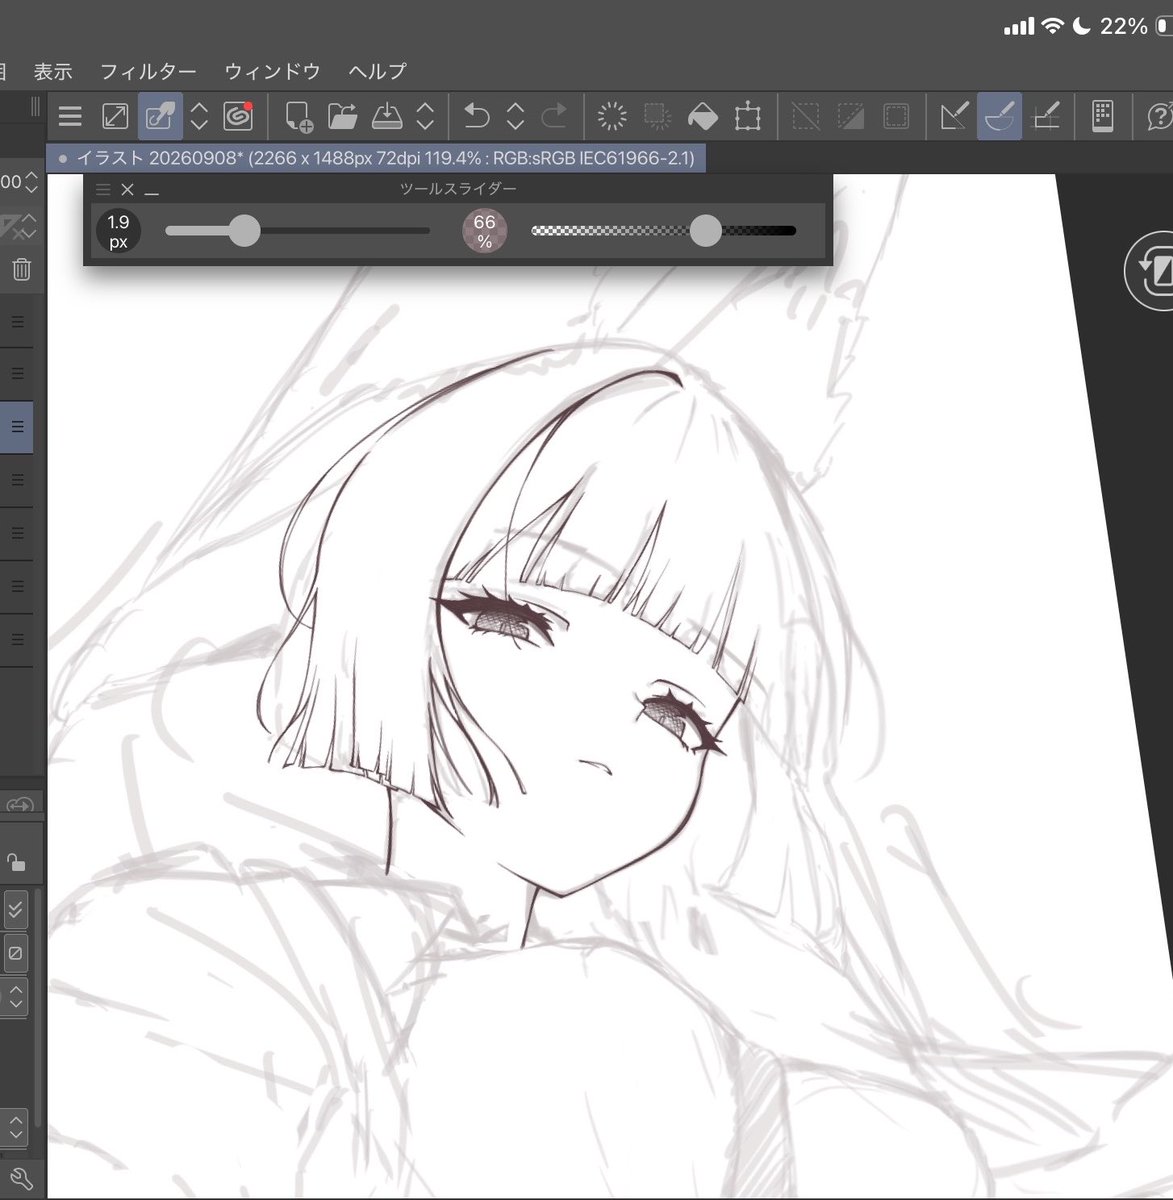Click the save/export tray icon
This screenshot has width=1173, height=1200.
[x=387, y=117]
